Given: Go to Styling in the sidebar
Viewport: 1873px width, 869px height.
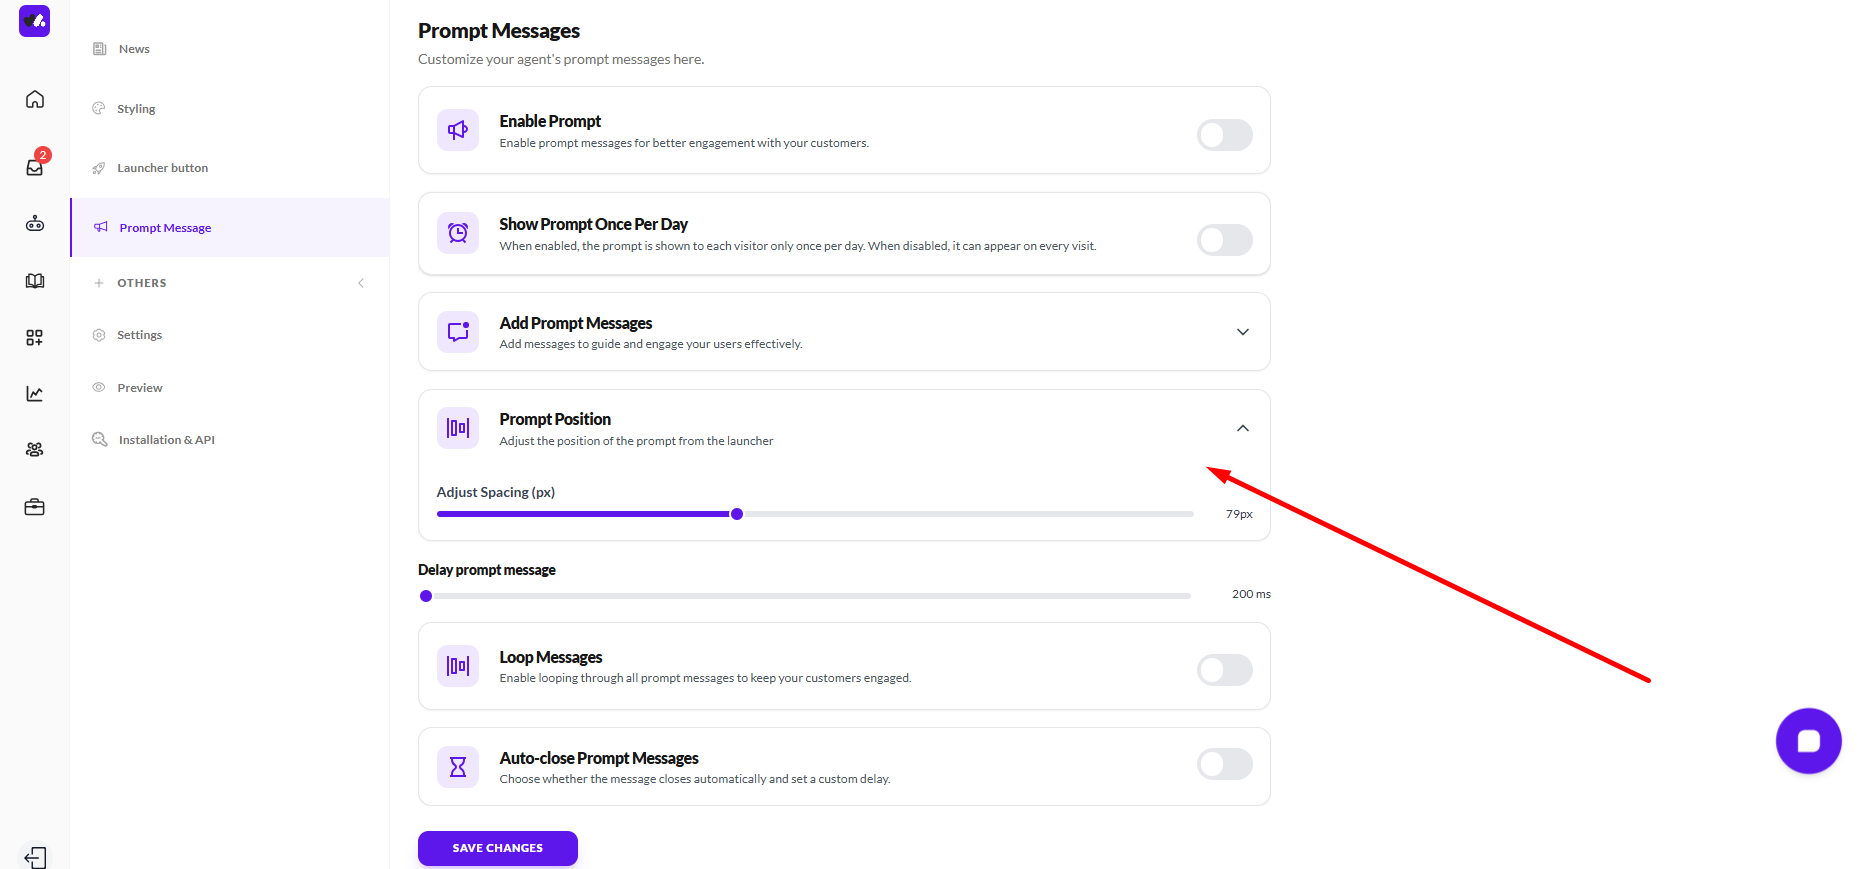Looking at the screenshot, I should (136, 109).
